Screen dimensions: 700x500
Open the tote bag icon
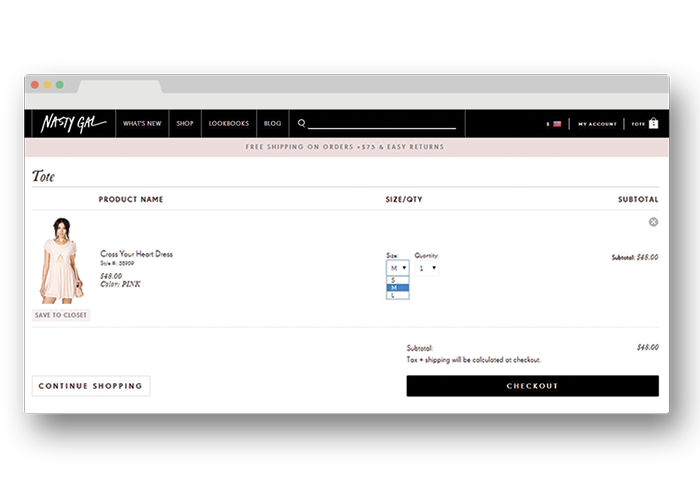click(x=654, y=123)
